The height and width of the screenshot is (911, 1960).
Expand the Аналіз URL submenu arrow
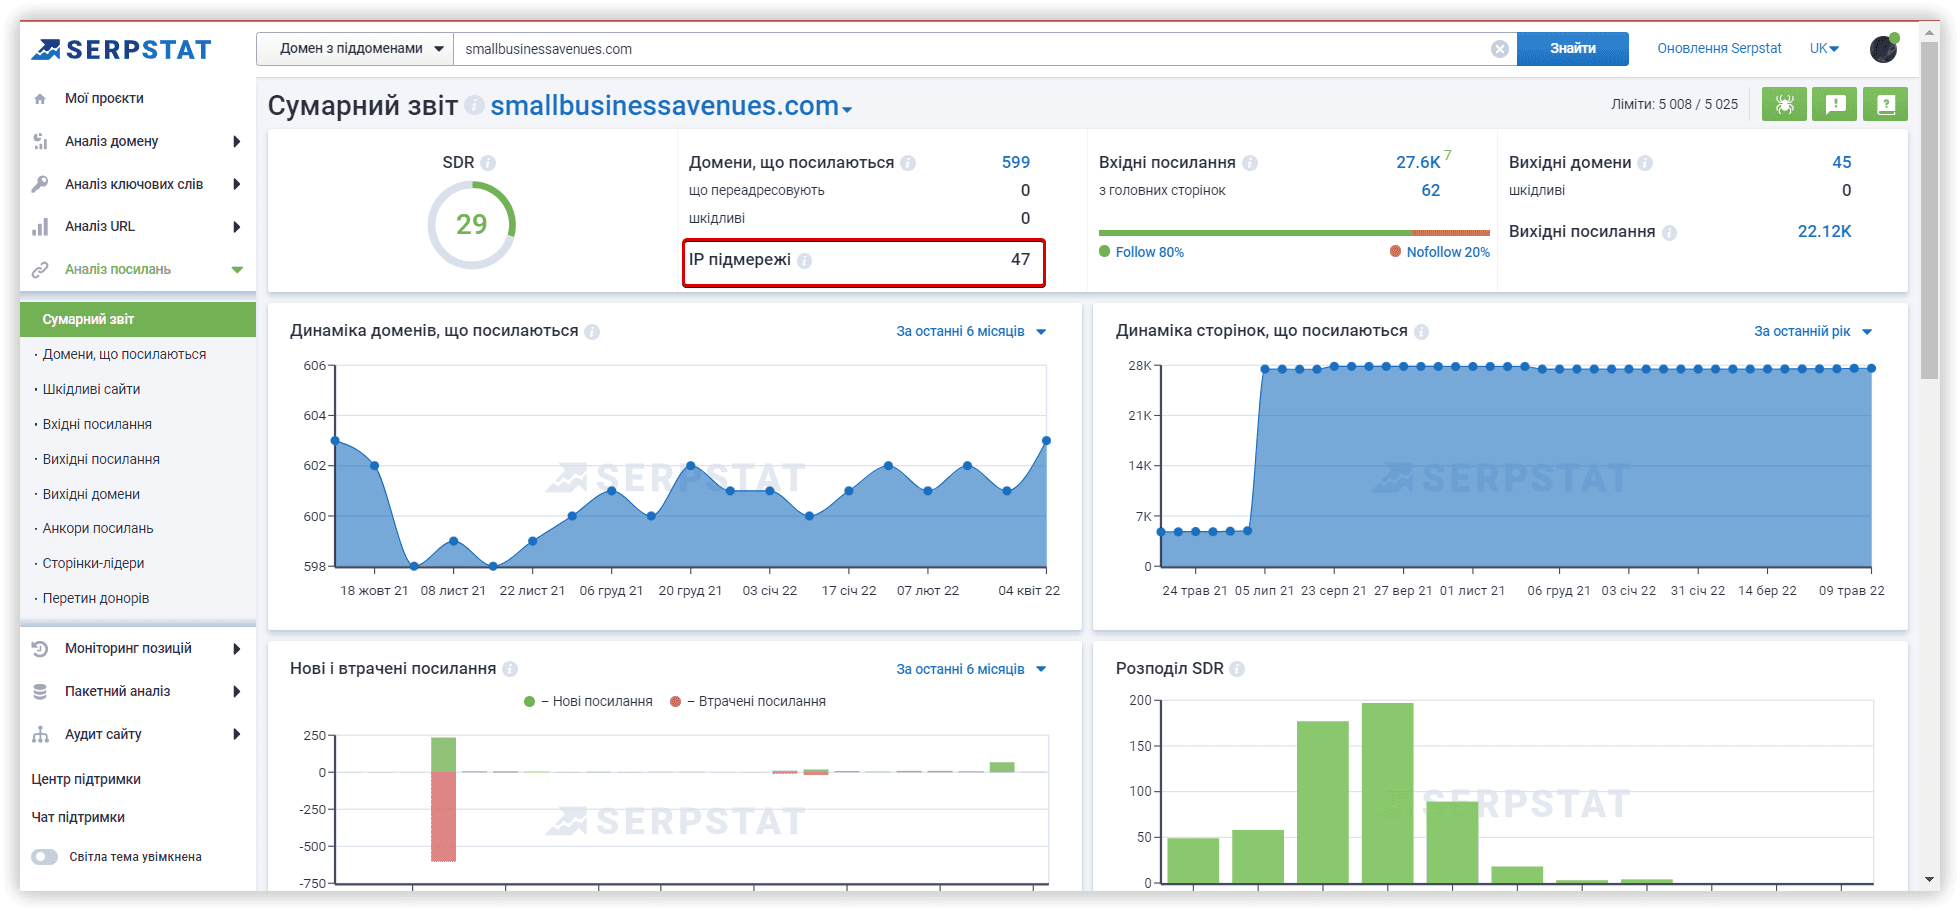[237, 227]
